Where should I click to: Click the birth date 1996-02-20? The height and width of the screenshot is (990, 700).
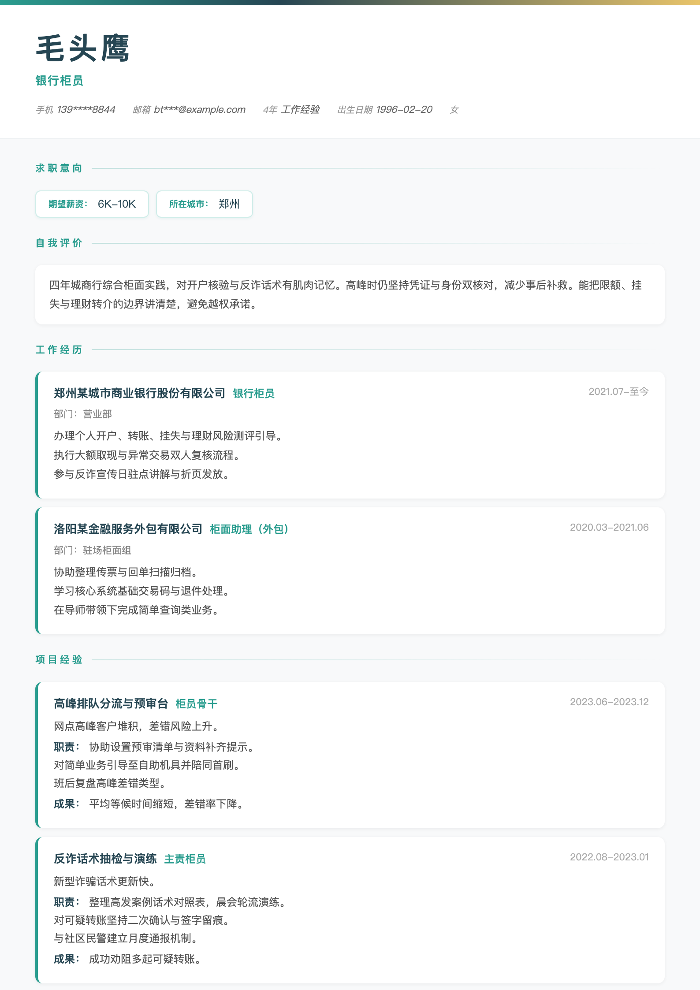click(404, 109)
